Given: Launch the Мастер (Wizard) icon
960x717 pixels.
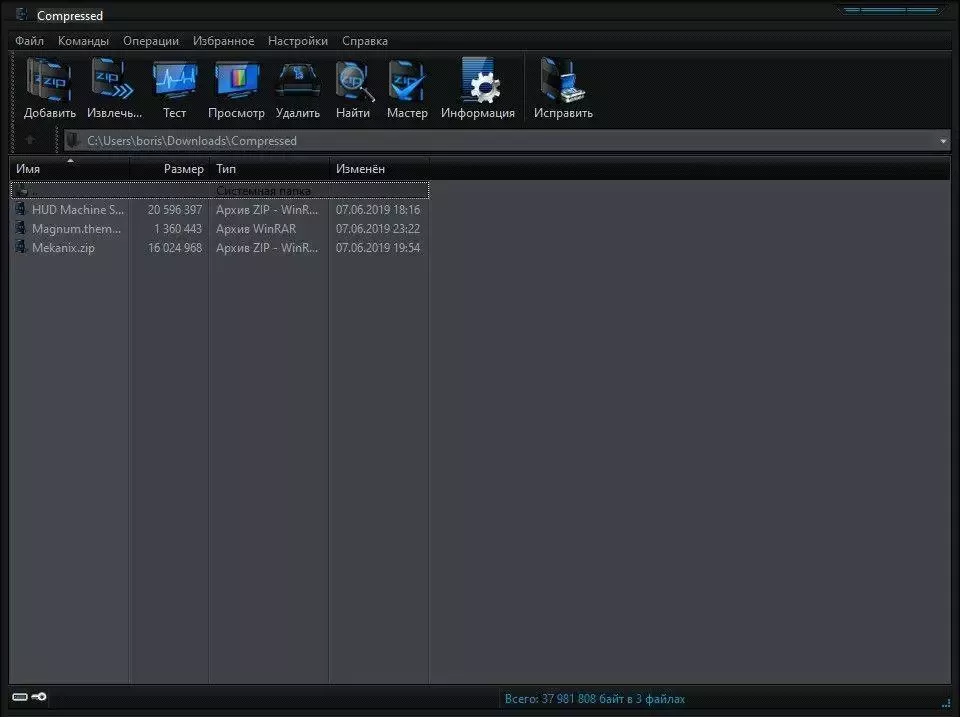Looking at the screenshot, I should click(407, 82).
